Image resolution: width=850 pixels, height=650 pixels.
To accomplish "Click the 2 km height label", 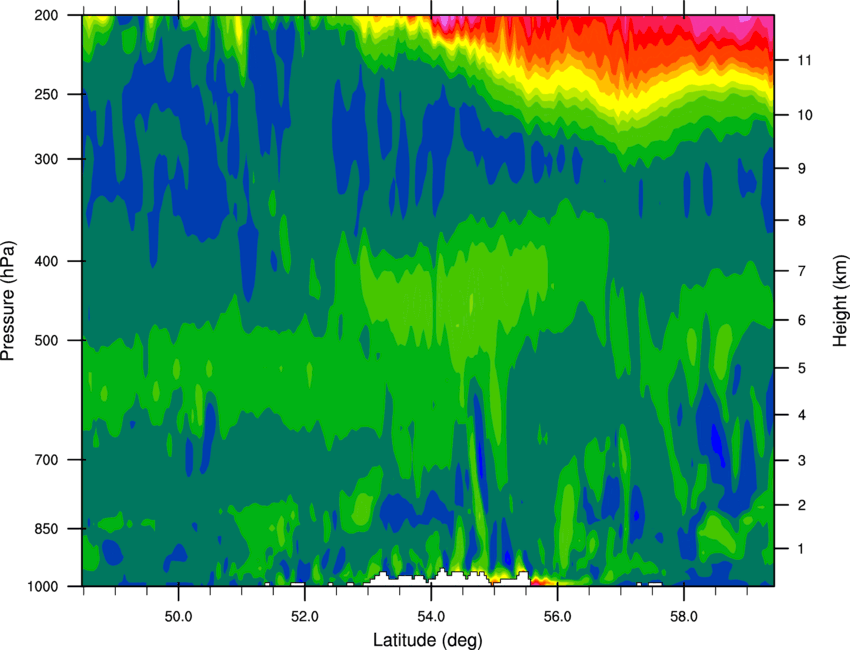I will tap(802, 505).
